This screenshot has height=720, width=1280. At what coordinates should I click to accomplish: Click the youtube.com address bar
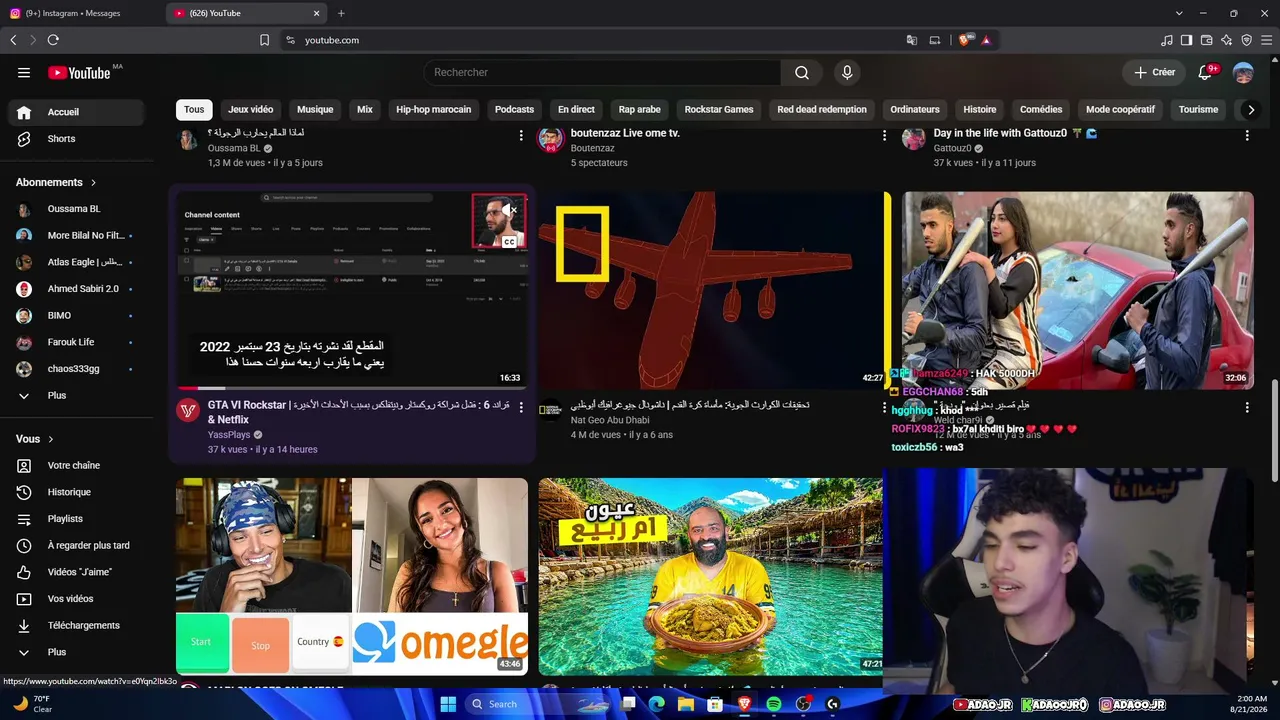click(x=600, y=40)
